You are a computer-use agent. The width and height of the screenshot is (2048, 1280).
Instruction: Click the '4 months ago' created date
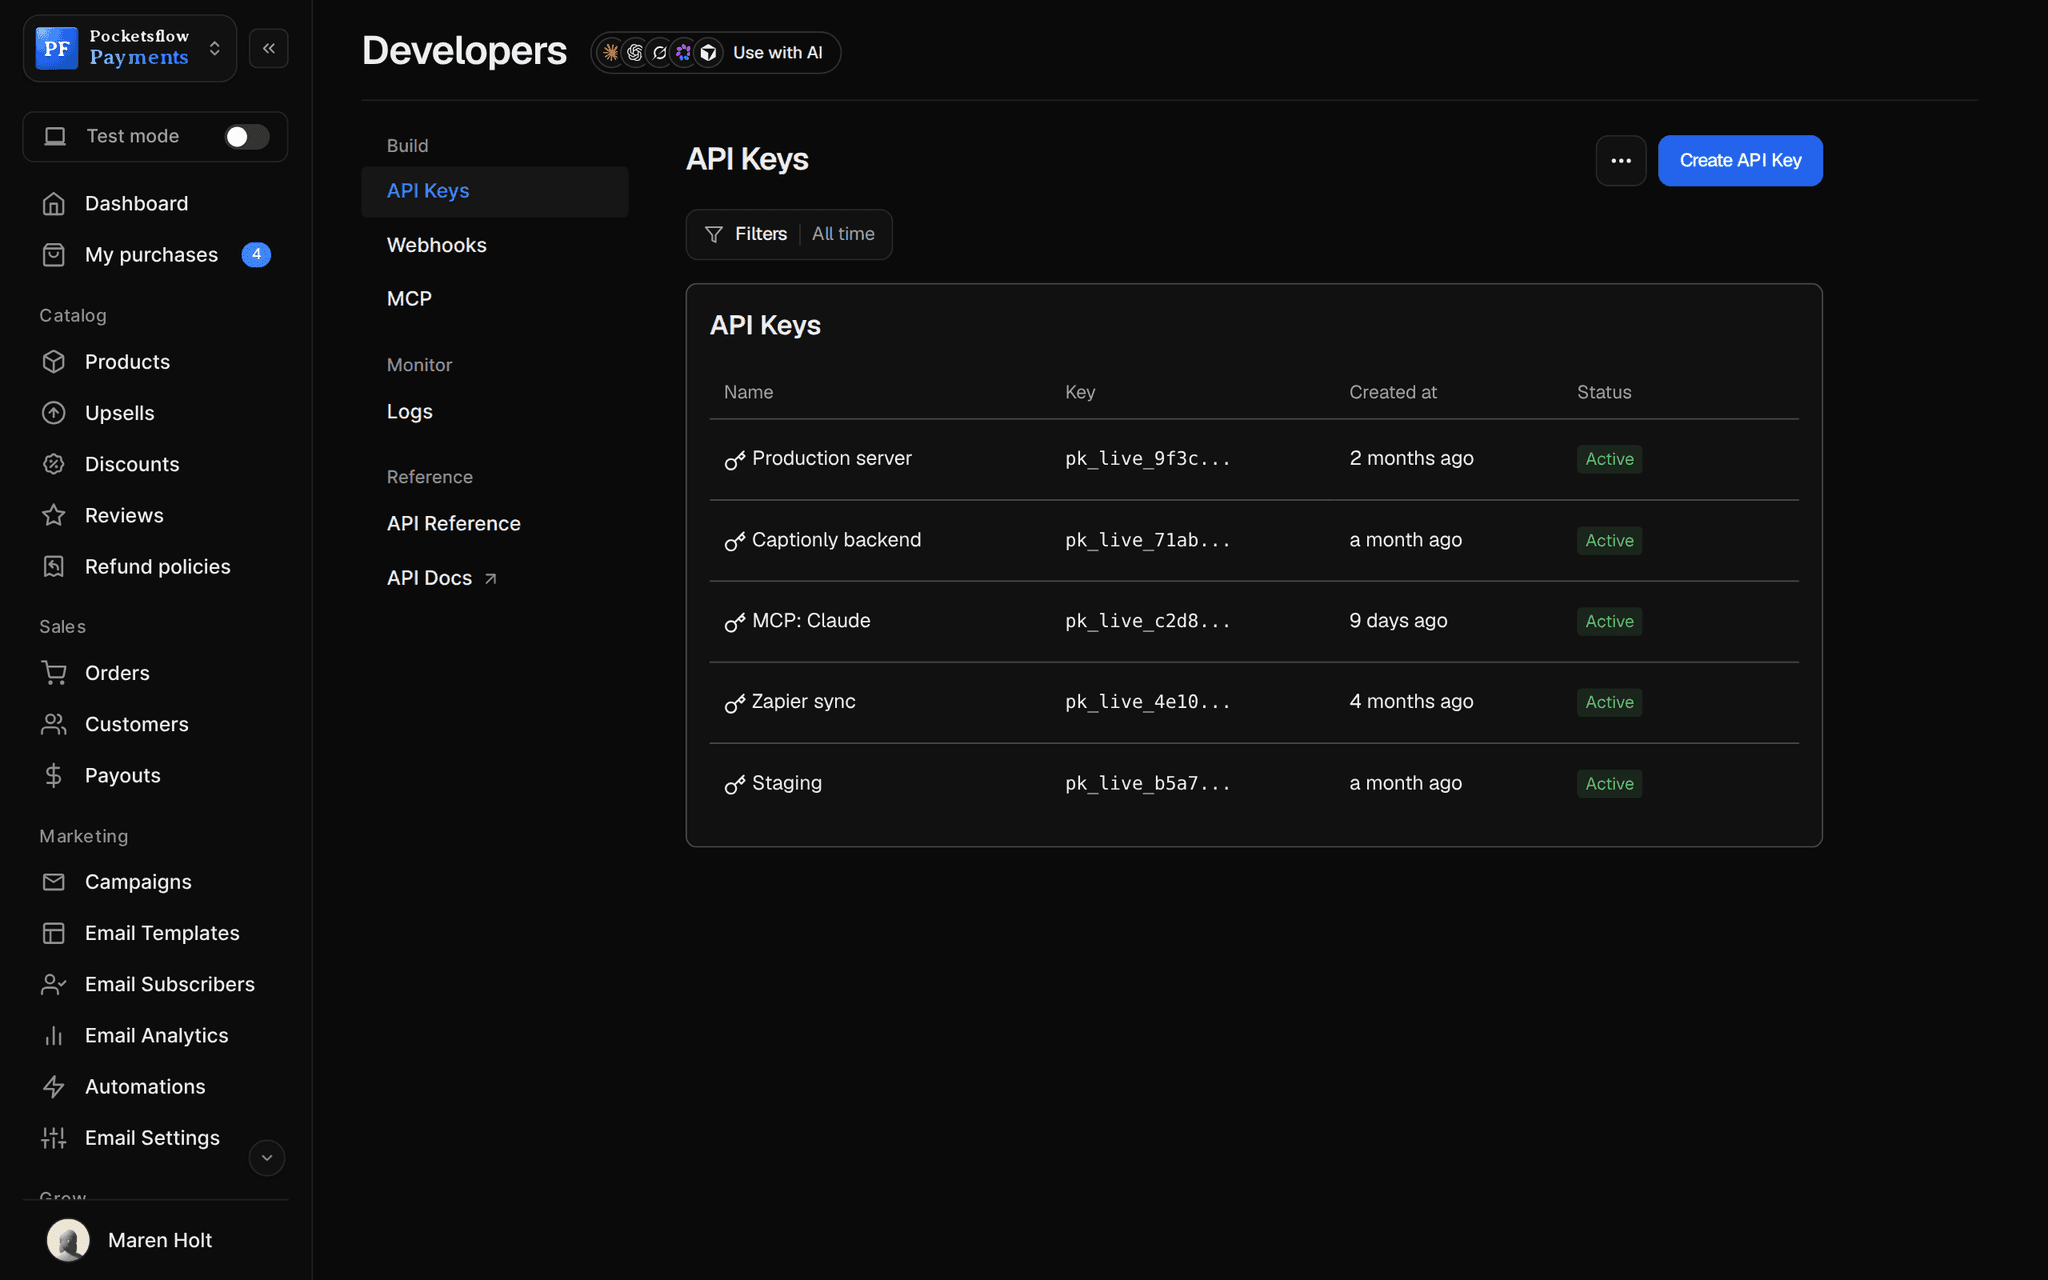(x=1411, y=702)
